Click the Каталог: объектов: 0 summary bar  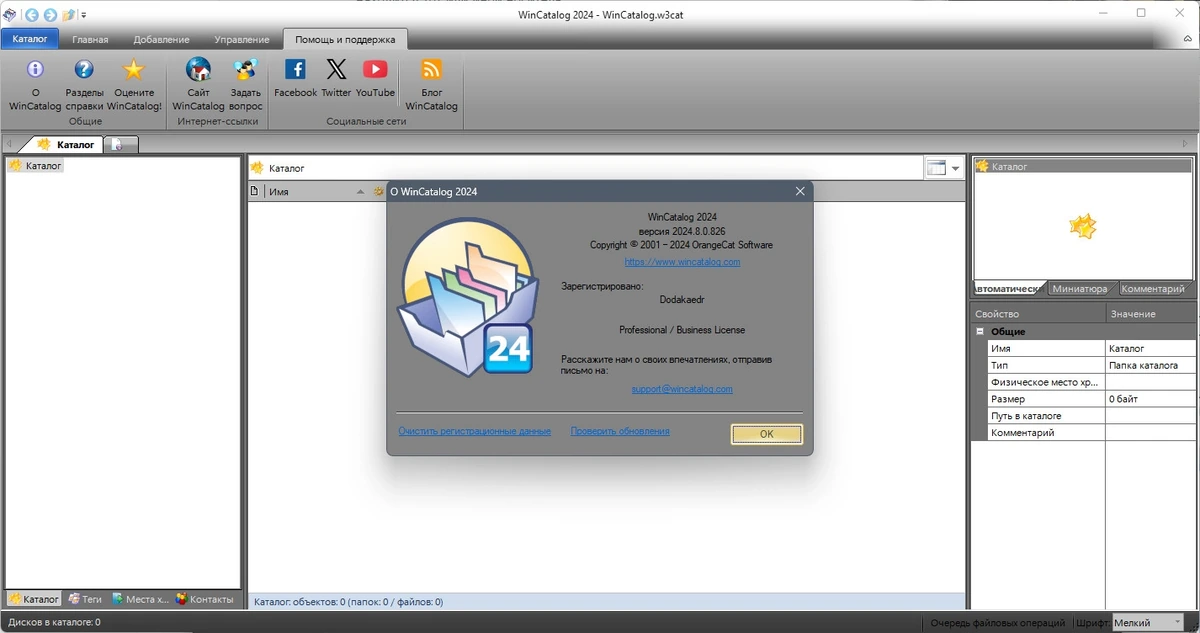tap(607, 602)
